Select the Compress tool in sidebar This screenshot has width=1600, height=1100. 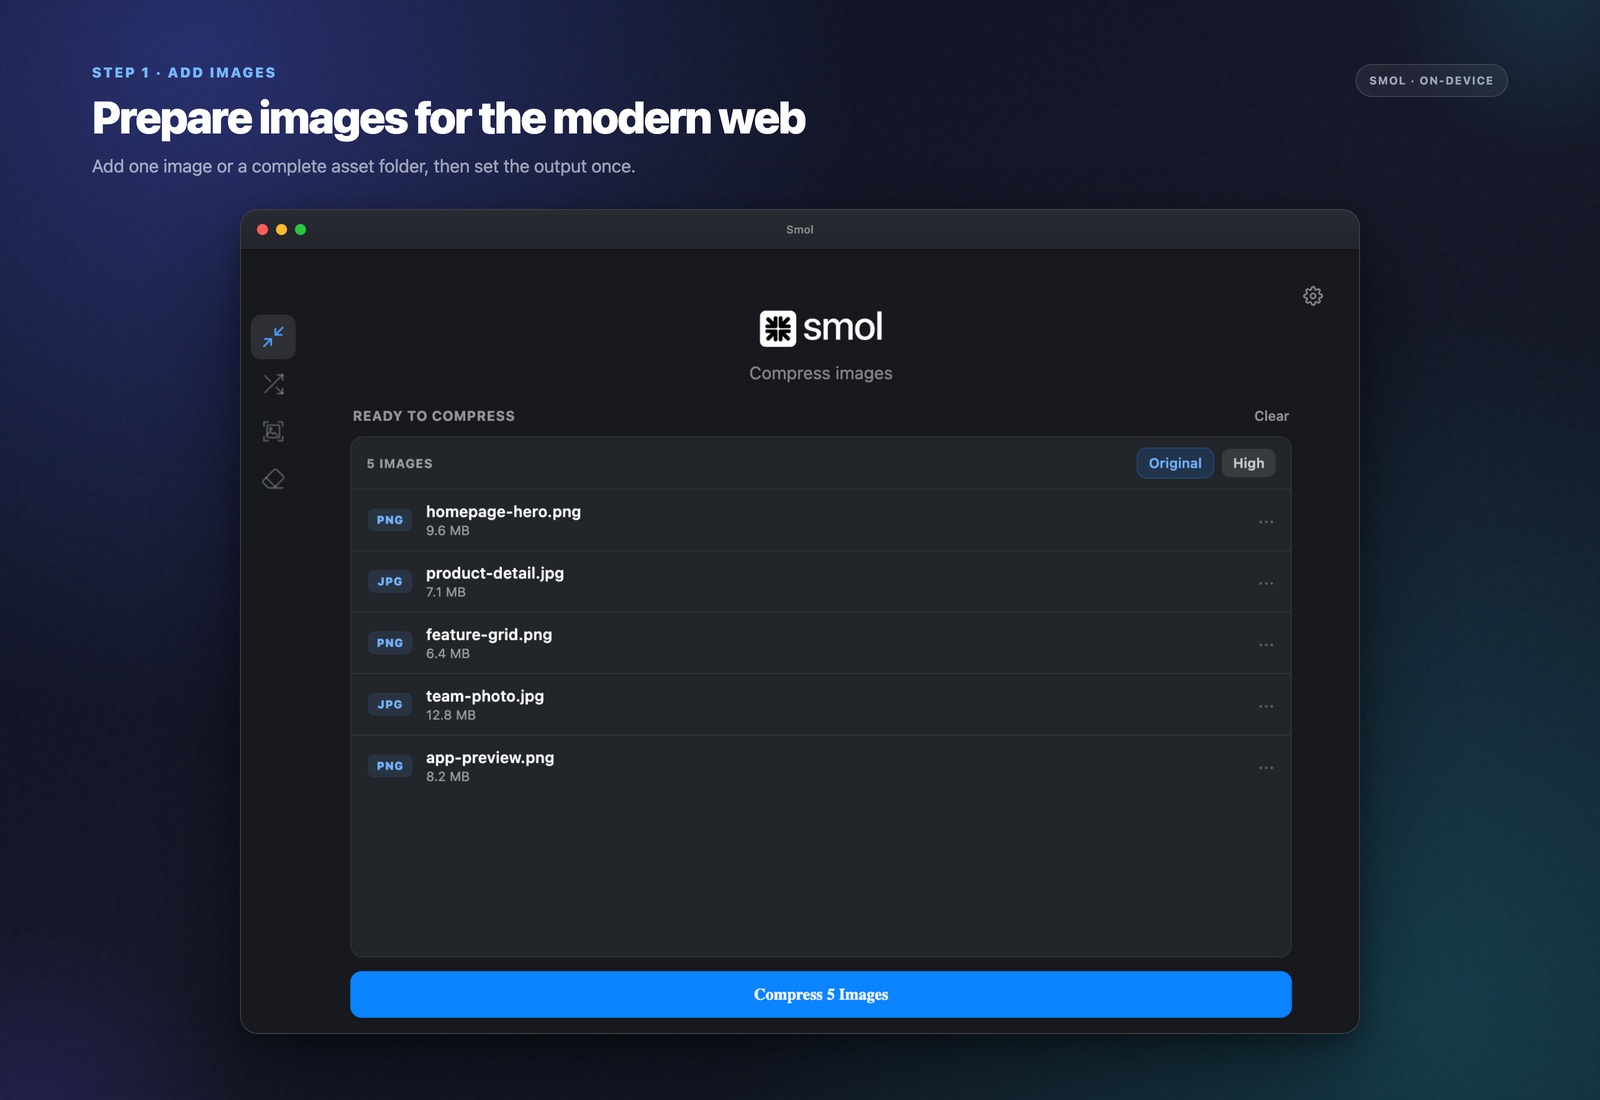pyautogui.click(x=273, y=337)
